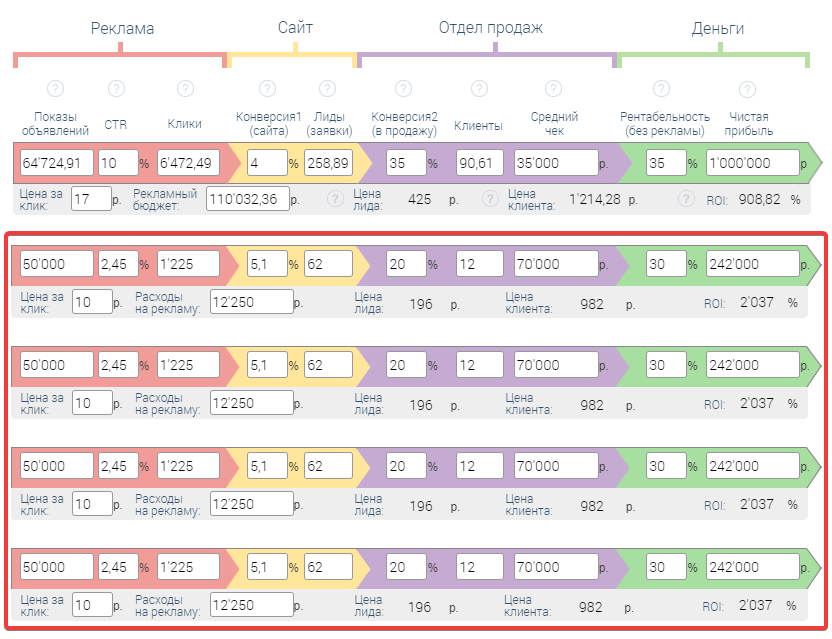Screen dimensions: 832x639
Task: Show help for Средний чек
Action: pyautogui.click(x=553, y=88)
